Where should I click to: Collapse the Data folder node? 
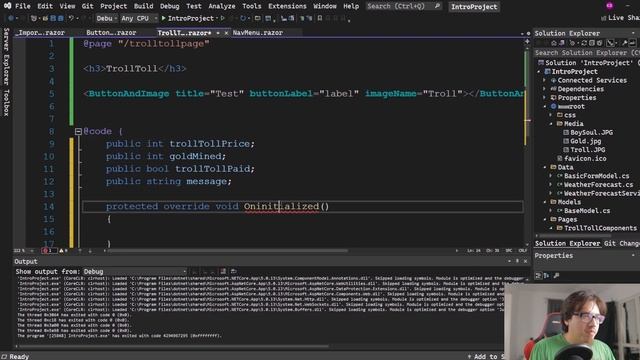[545, 167]
